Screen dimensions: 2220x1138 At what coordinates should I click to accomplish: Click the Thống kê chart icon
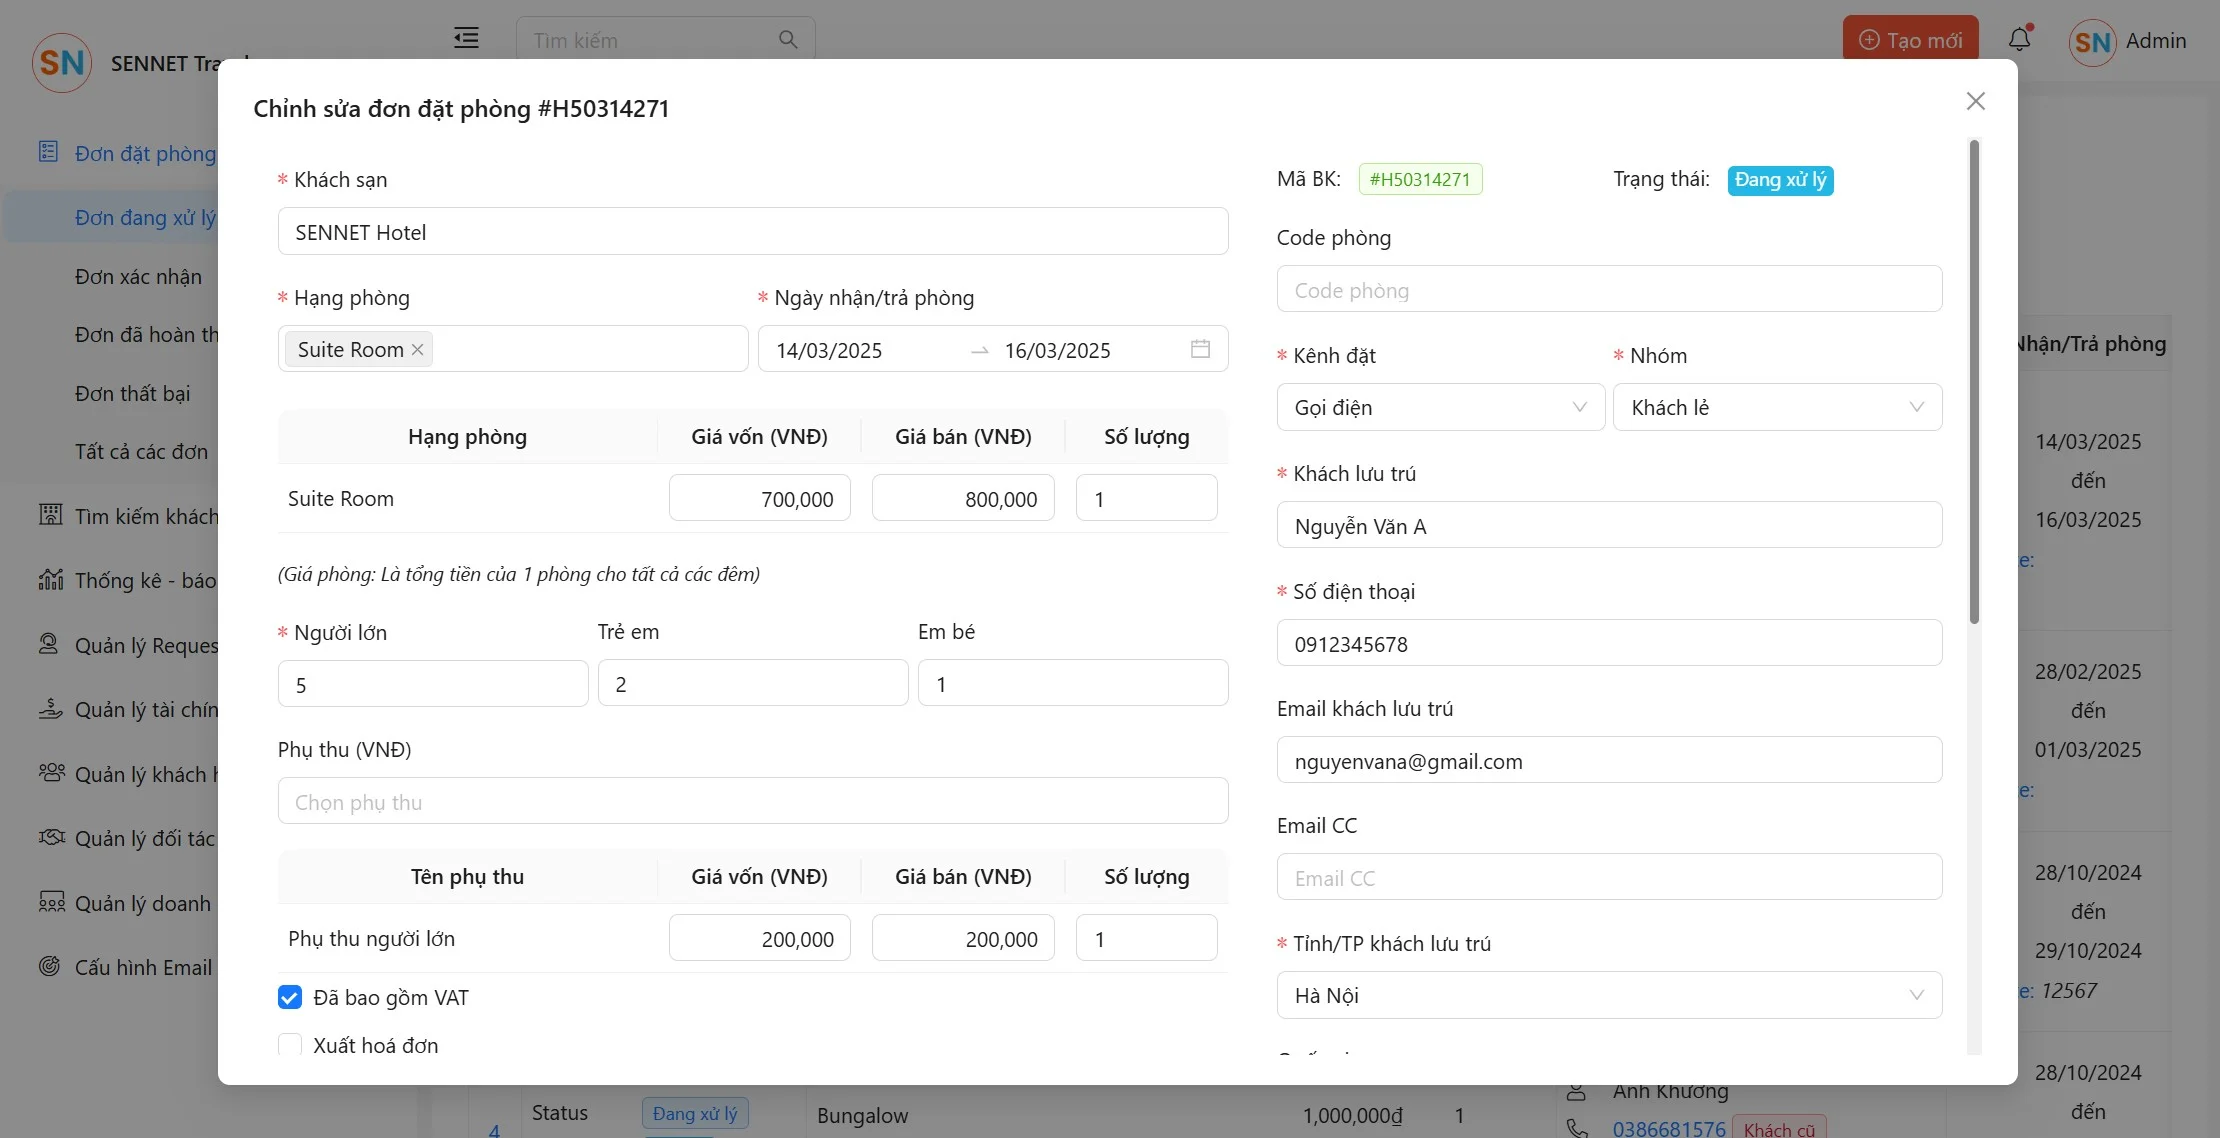pos(50,580)
